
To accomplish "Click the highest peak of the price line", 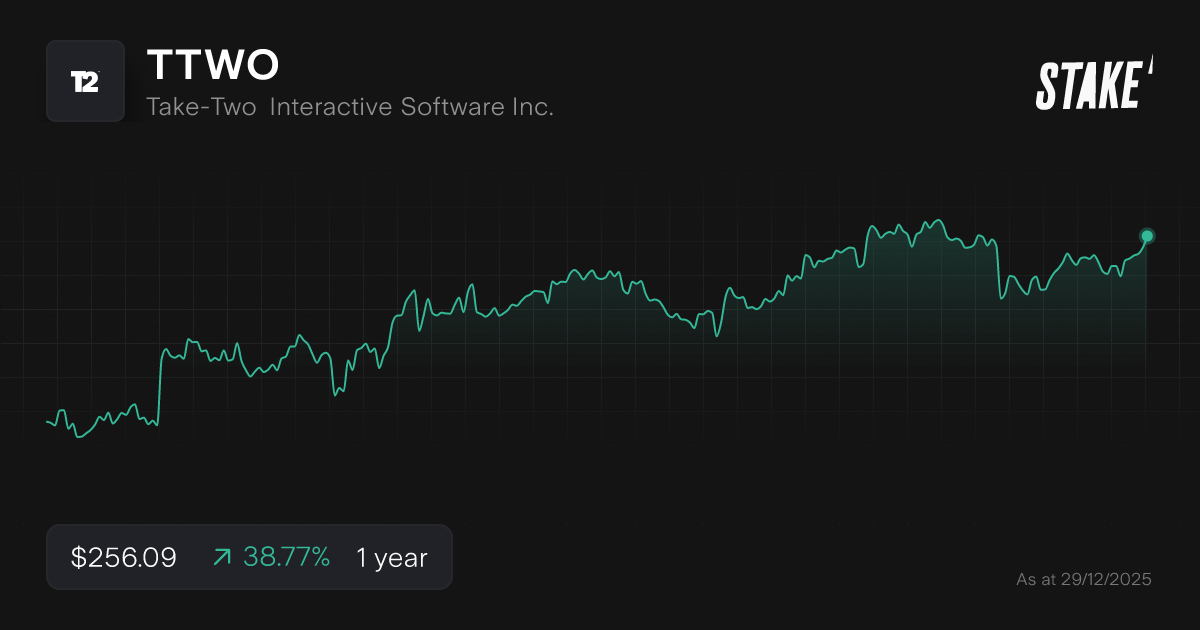I will coord(938,220).
